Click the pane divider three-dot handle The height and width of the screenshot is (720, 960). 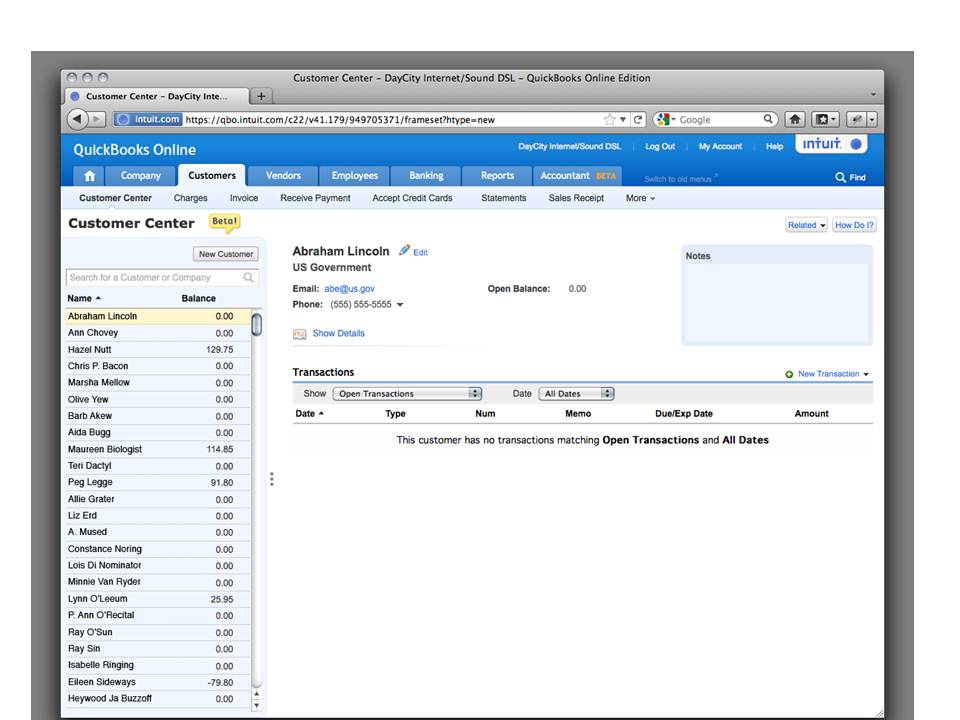tap(272, 479)
